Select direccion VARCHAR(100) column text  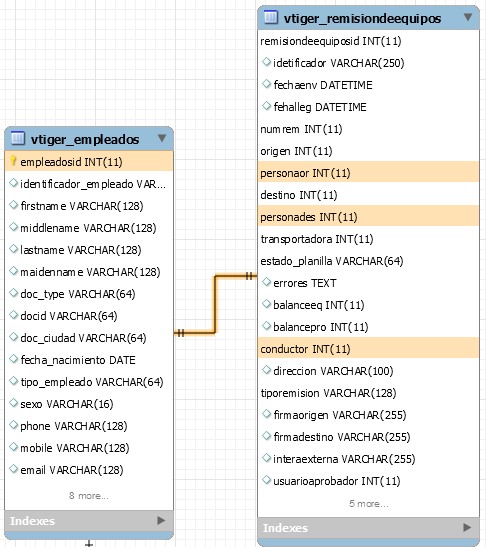click(333, 371)
